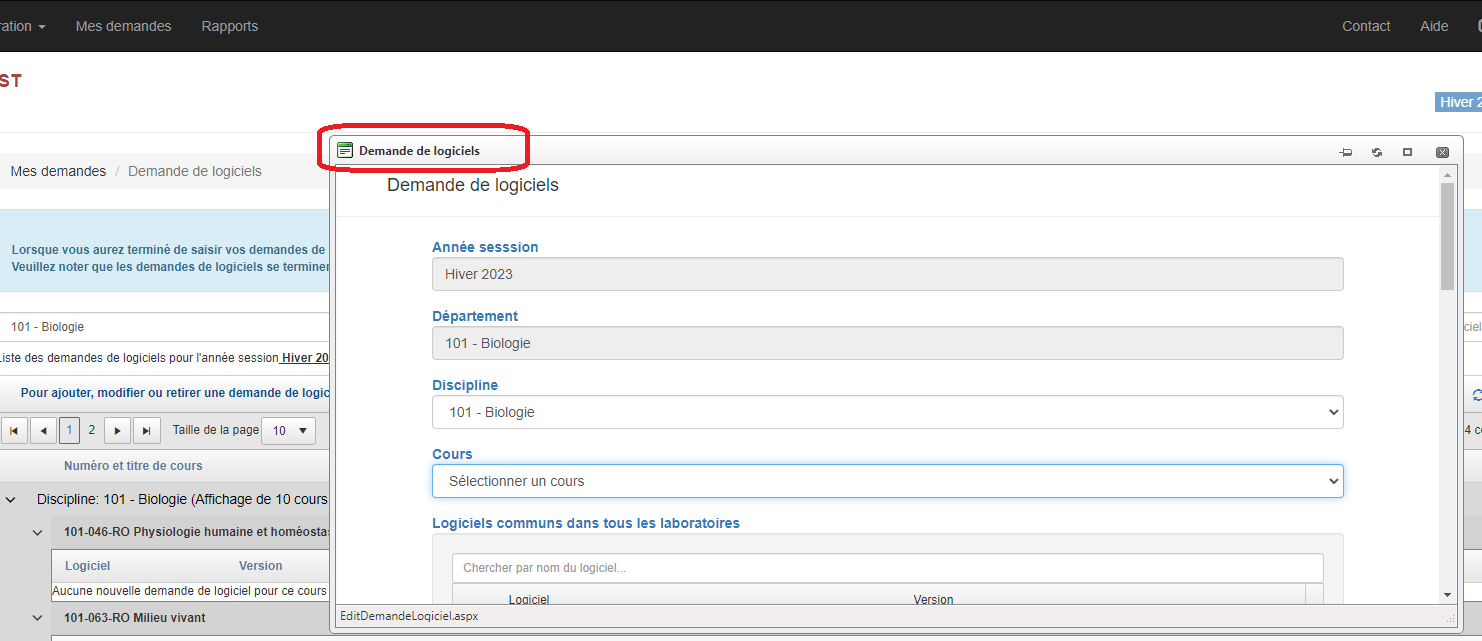Collapse the Discipline 101 - Biologie group
1482x641 pixels.
pos(11,499)
